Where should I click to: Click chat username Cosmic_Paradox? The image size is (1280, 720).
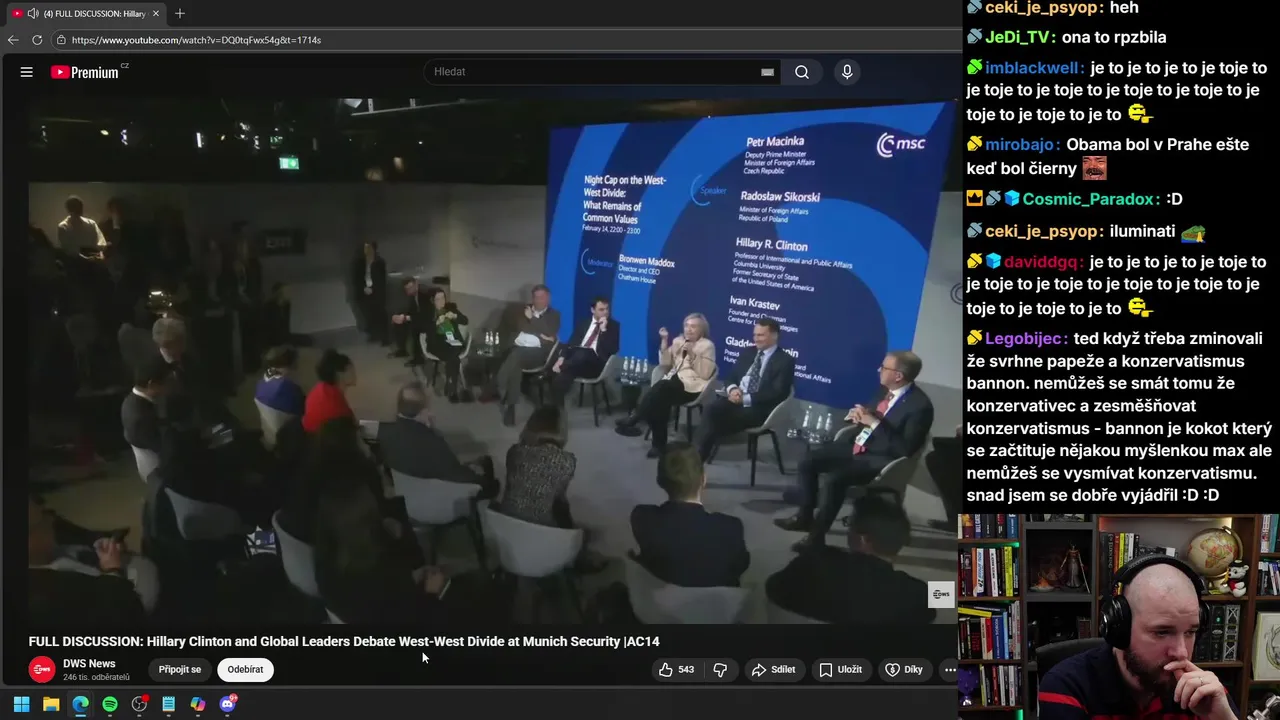1090,199
